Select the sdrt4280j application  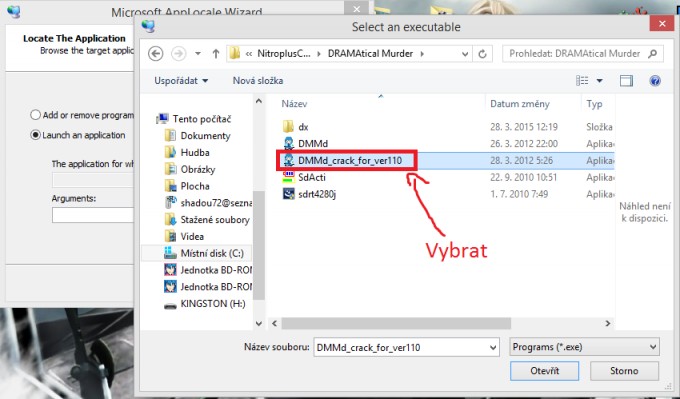(317, 194)
